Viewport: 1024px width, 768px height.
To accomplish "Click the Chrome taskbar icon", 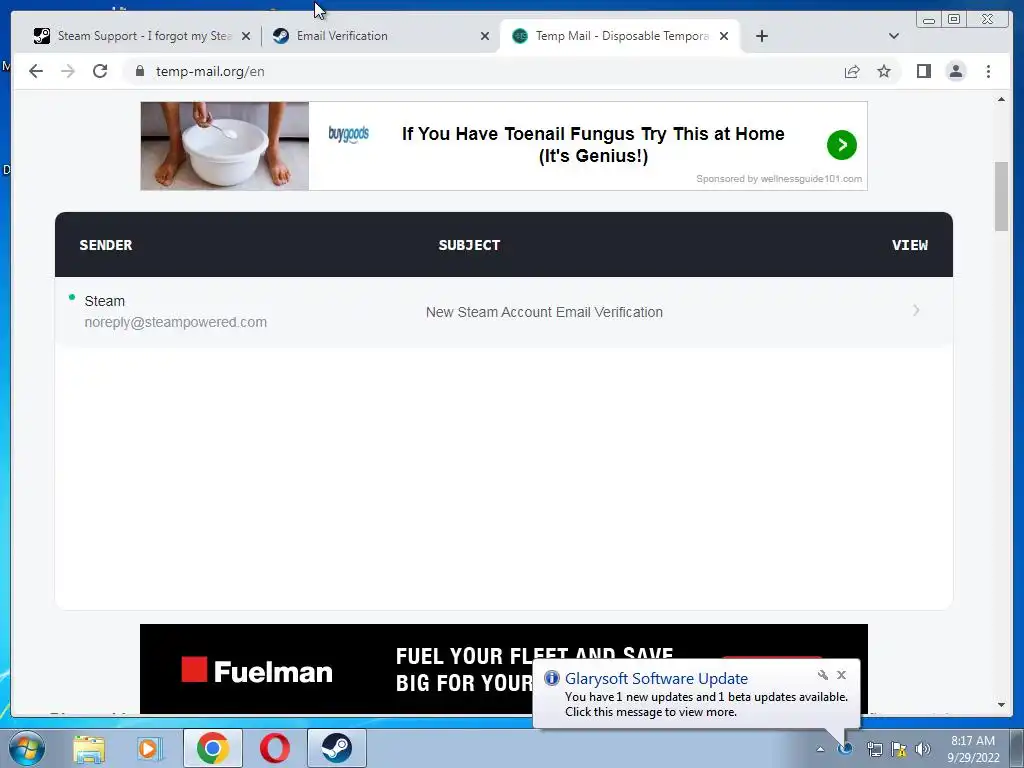I will click(212, 748).
